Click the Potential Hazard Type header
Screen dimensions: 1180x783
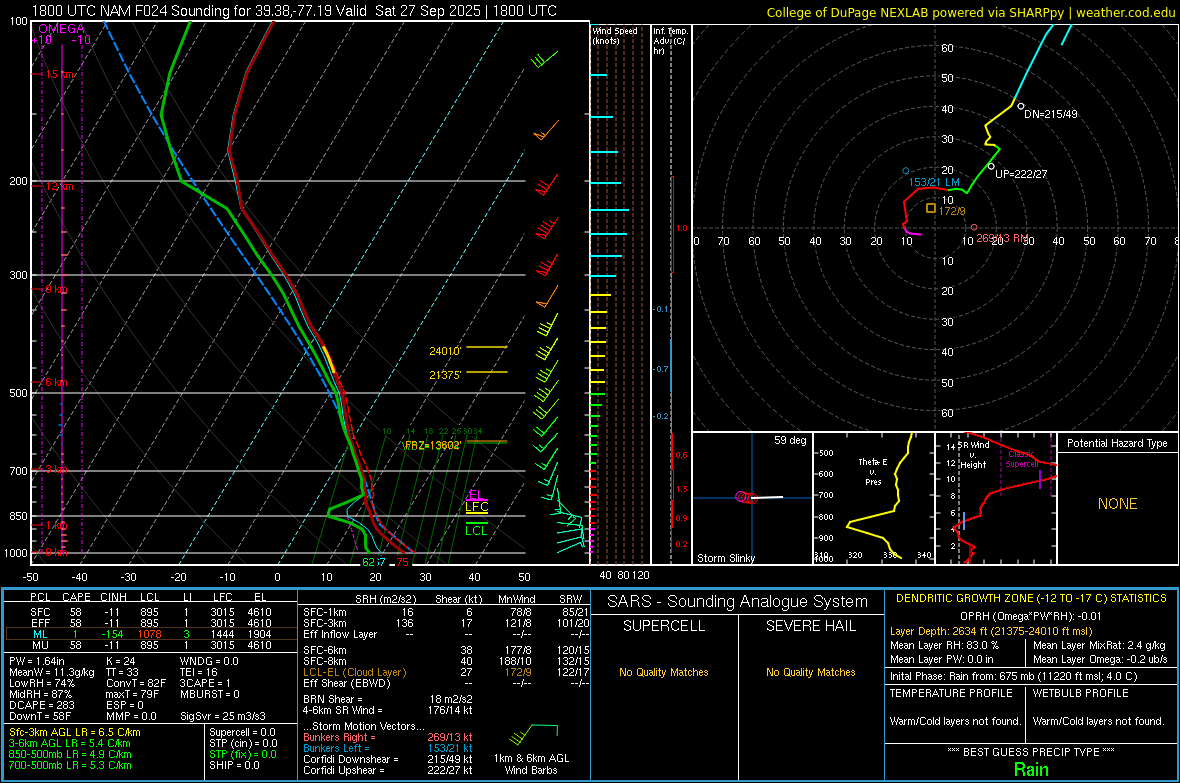pos(1117,443)
